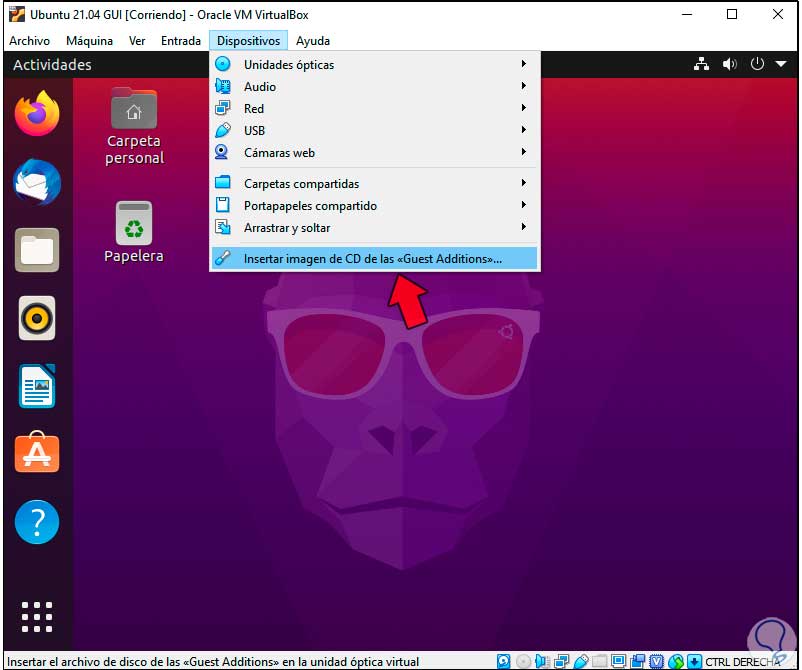Click optical disc indicator in status bar
Image resolution: width=802 pixels, height=670 pixels.
tap(523, 661)
